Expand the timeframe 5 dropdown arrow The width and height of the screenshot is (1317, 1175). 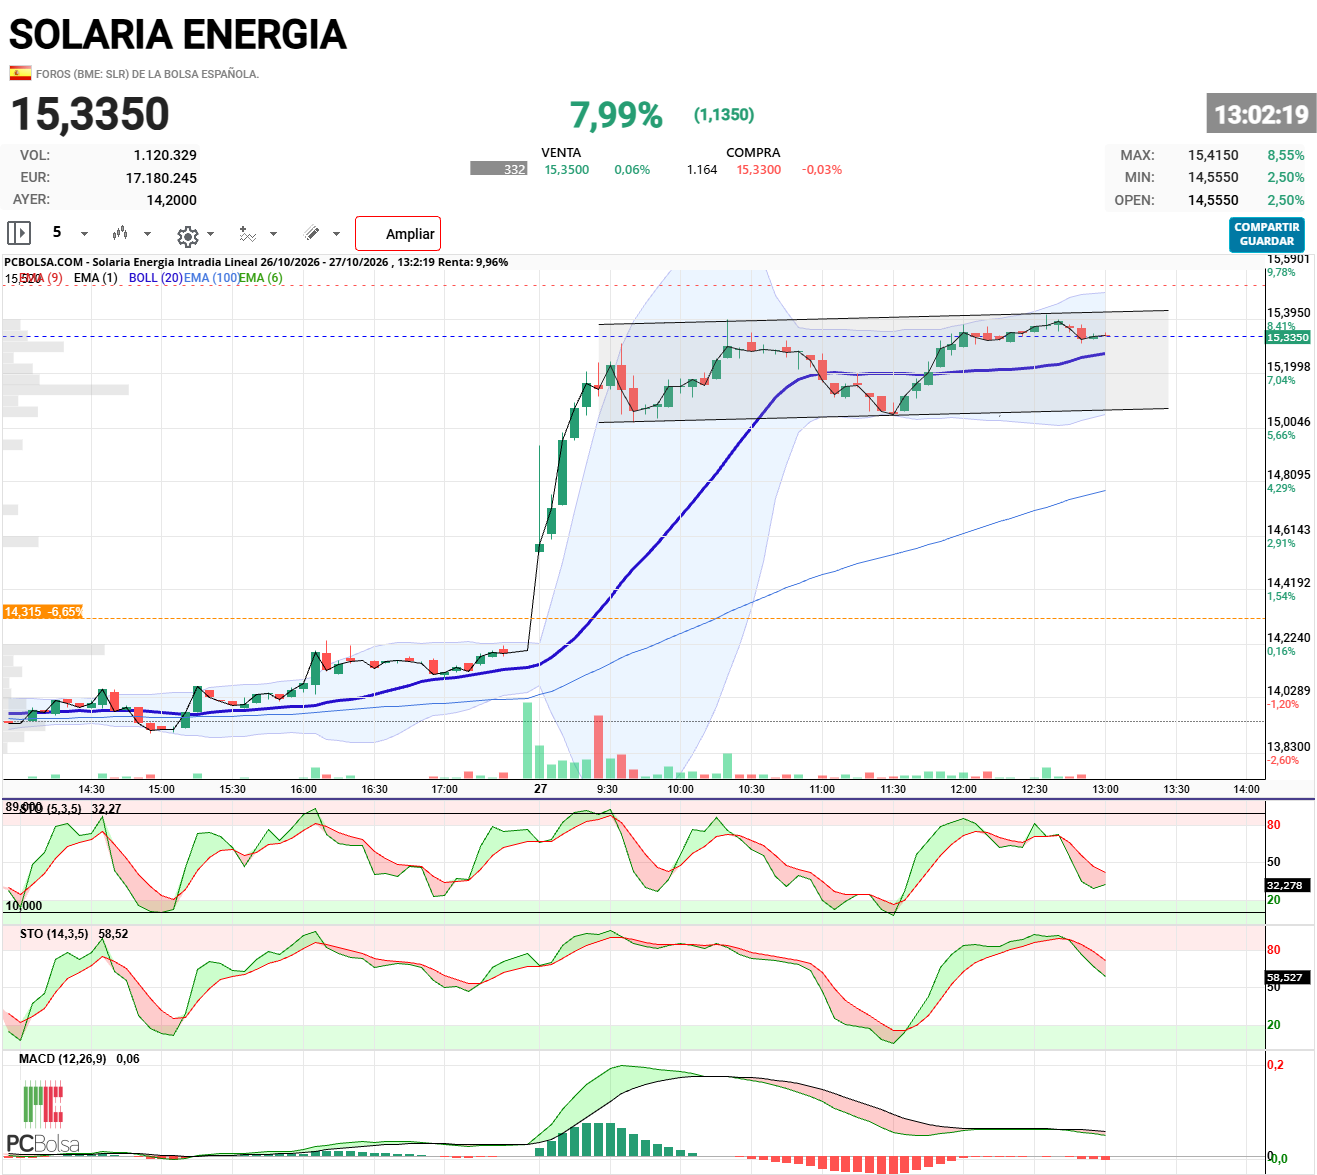point(84,234)
